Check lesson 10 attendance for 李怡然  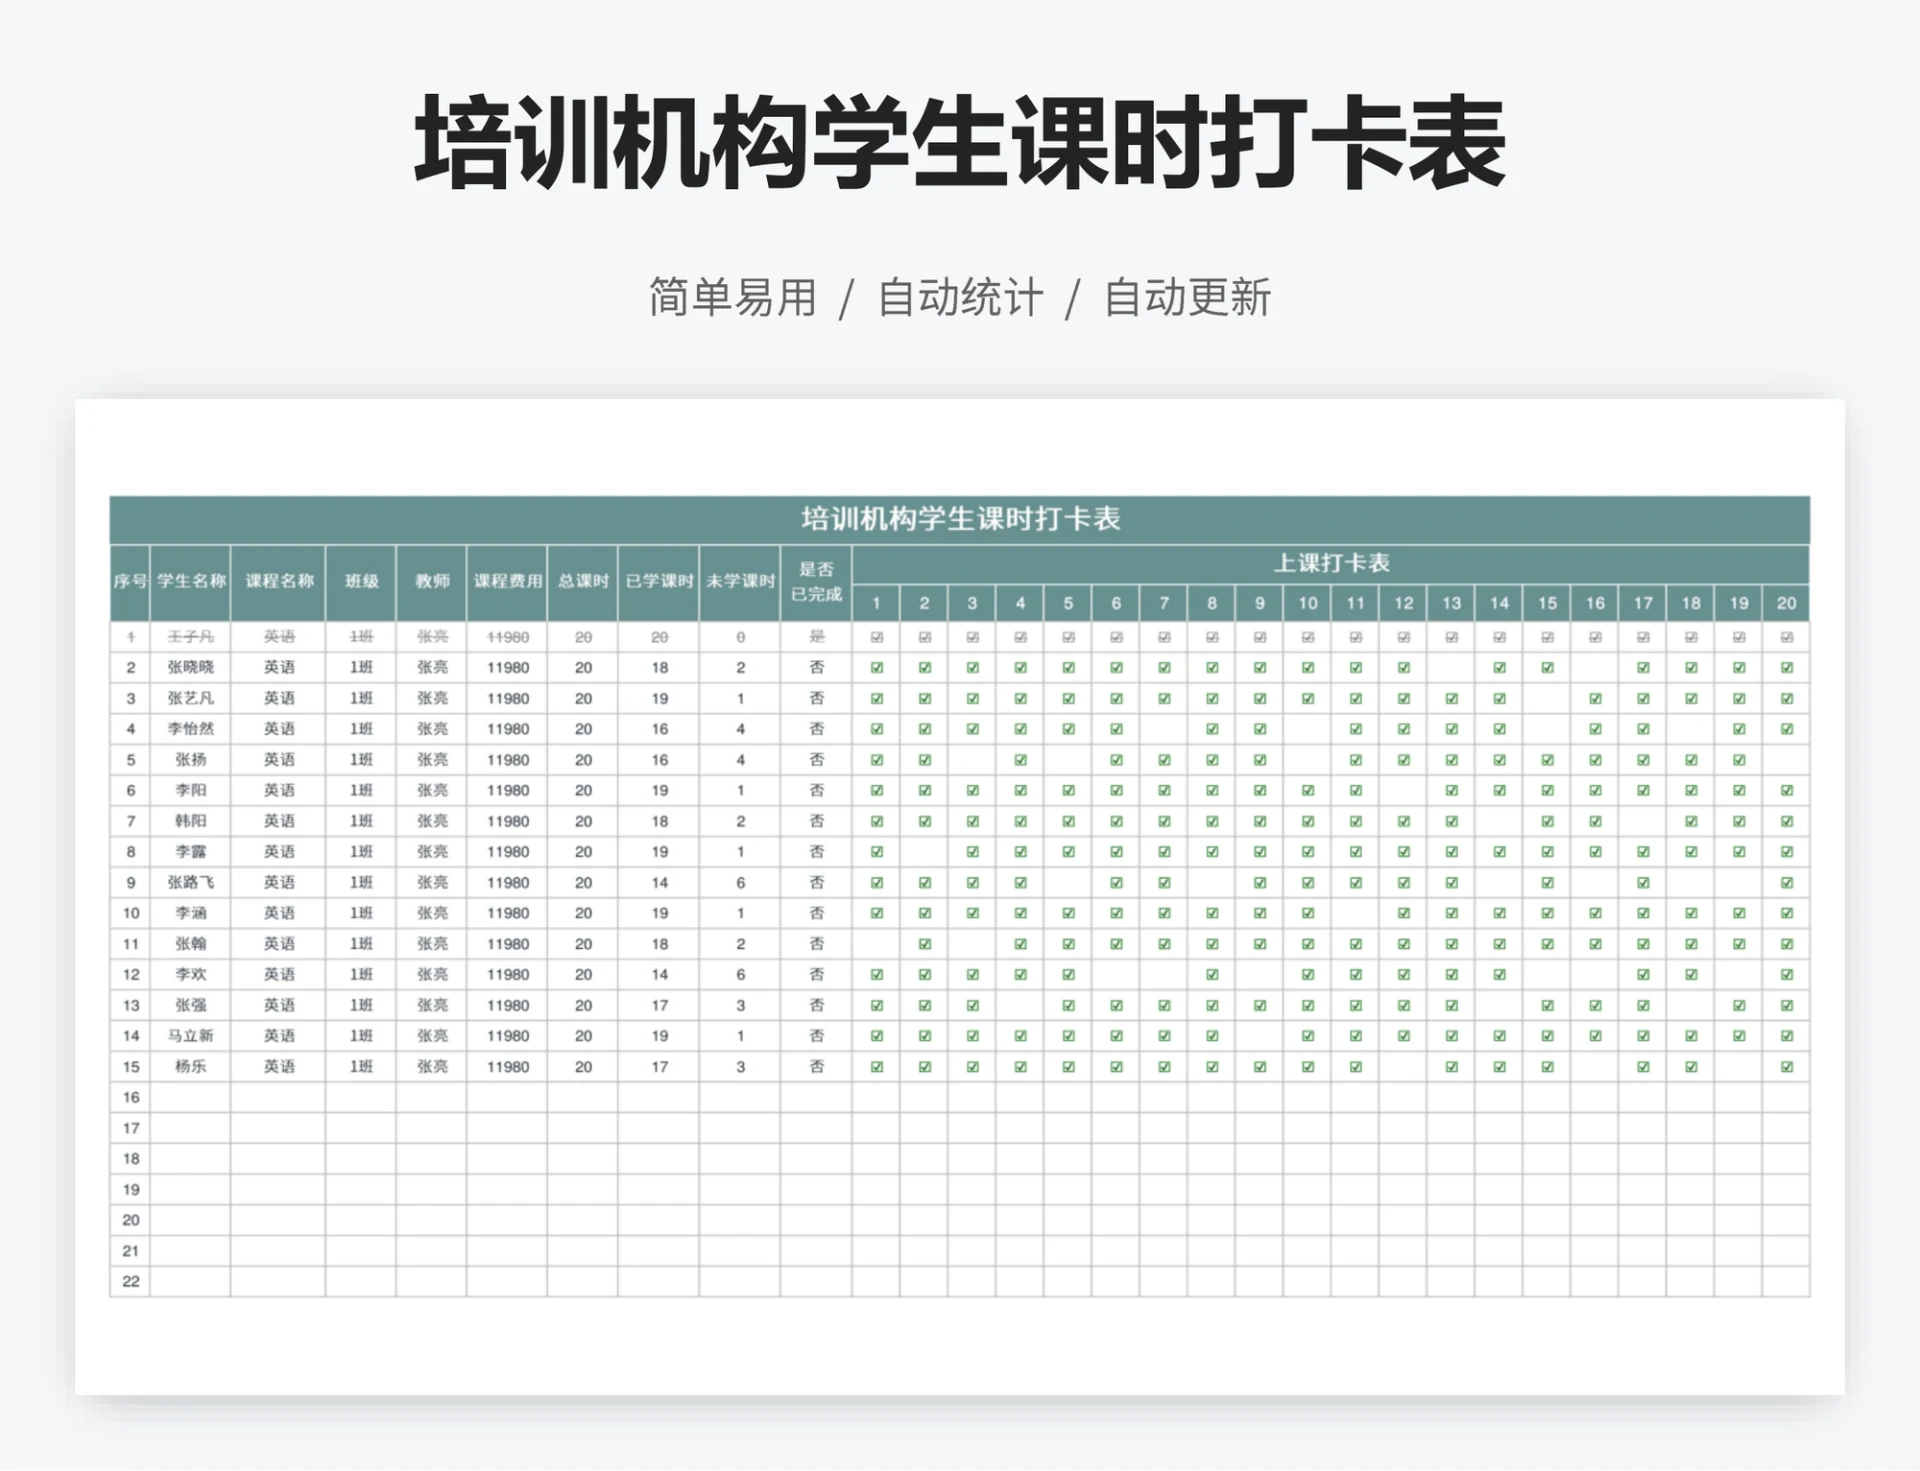[x=1307, y=729]
